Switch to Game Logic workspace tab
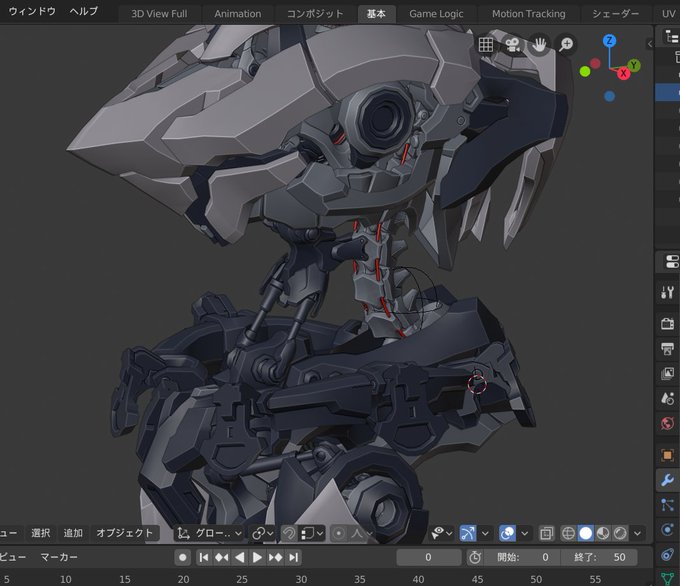This screenshot has height=586, width=680. coord(436,14)
